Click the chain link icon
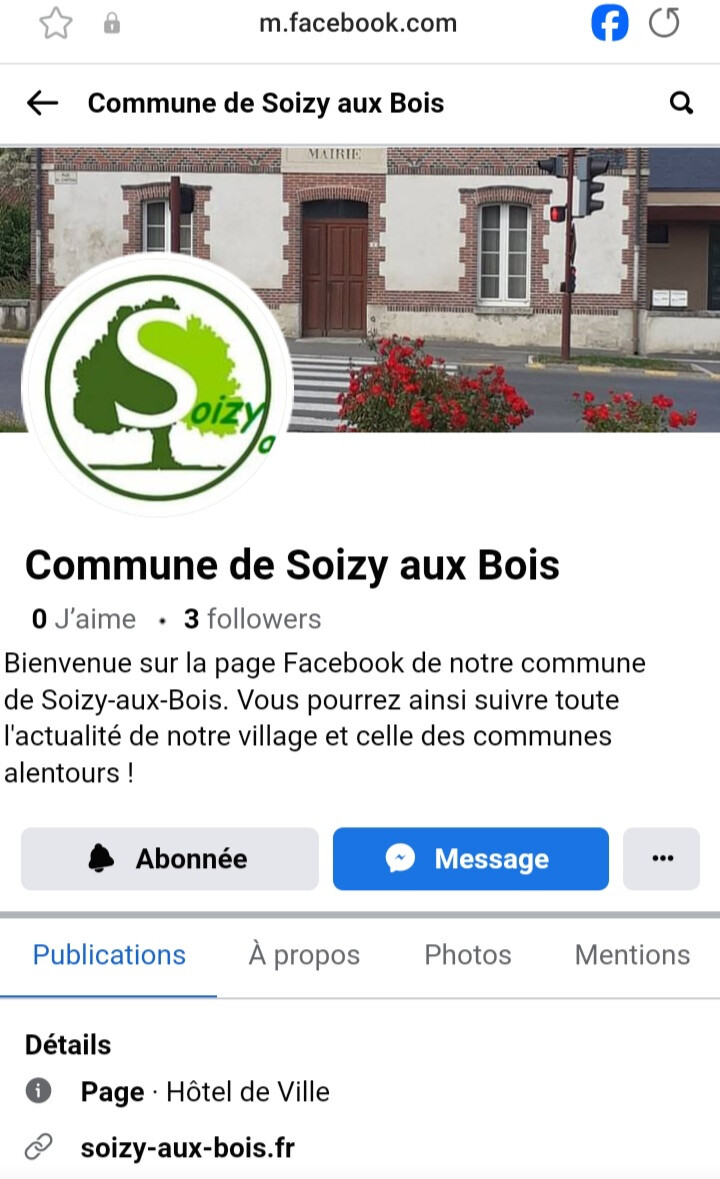Viewport: 720px width, 1179px height. point(38,1147)
